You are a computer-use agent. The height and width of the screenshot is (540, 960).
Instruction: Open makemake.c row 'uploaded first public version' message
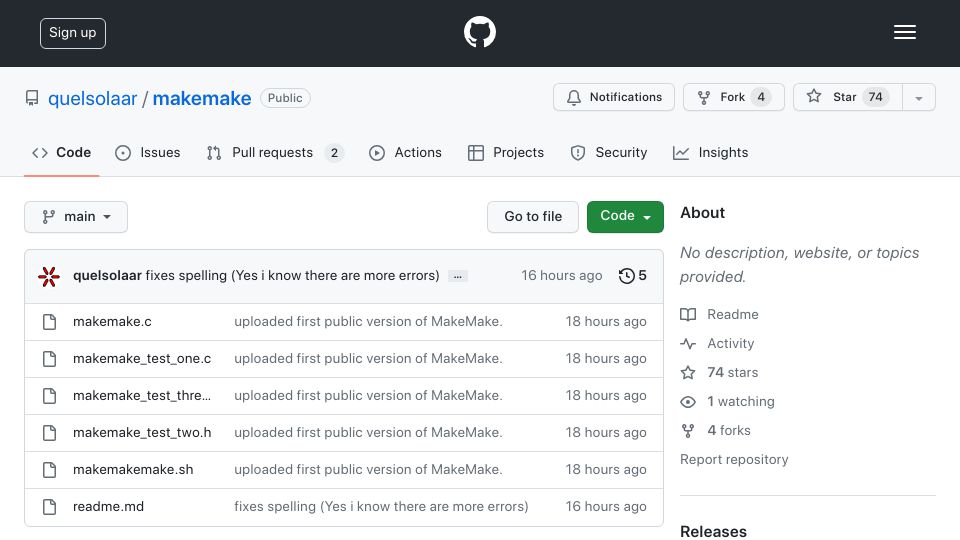pyautogui.click(x=368, y=321)
